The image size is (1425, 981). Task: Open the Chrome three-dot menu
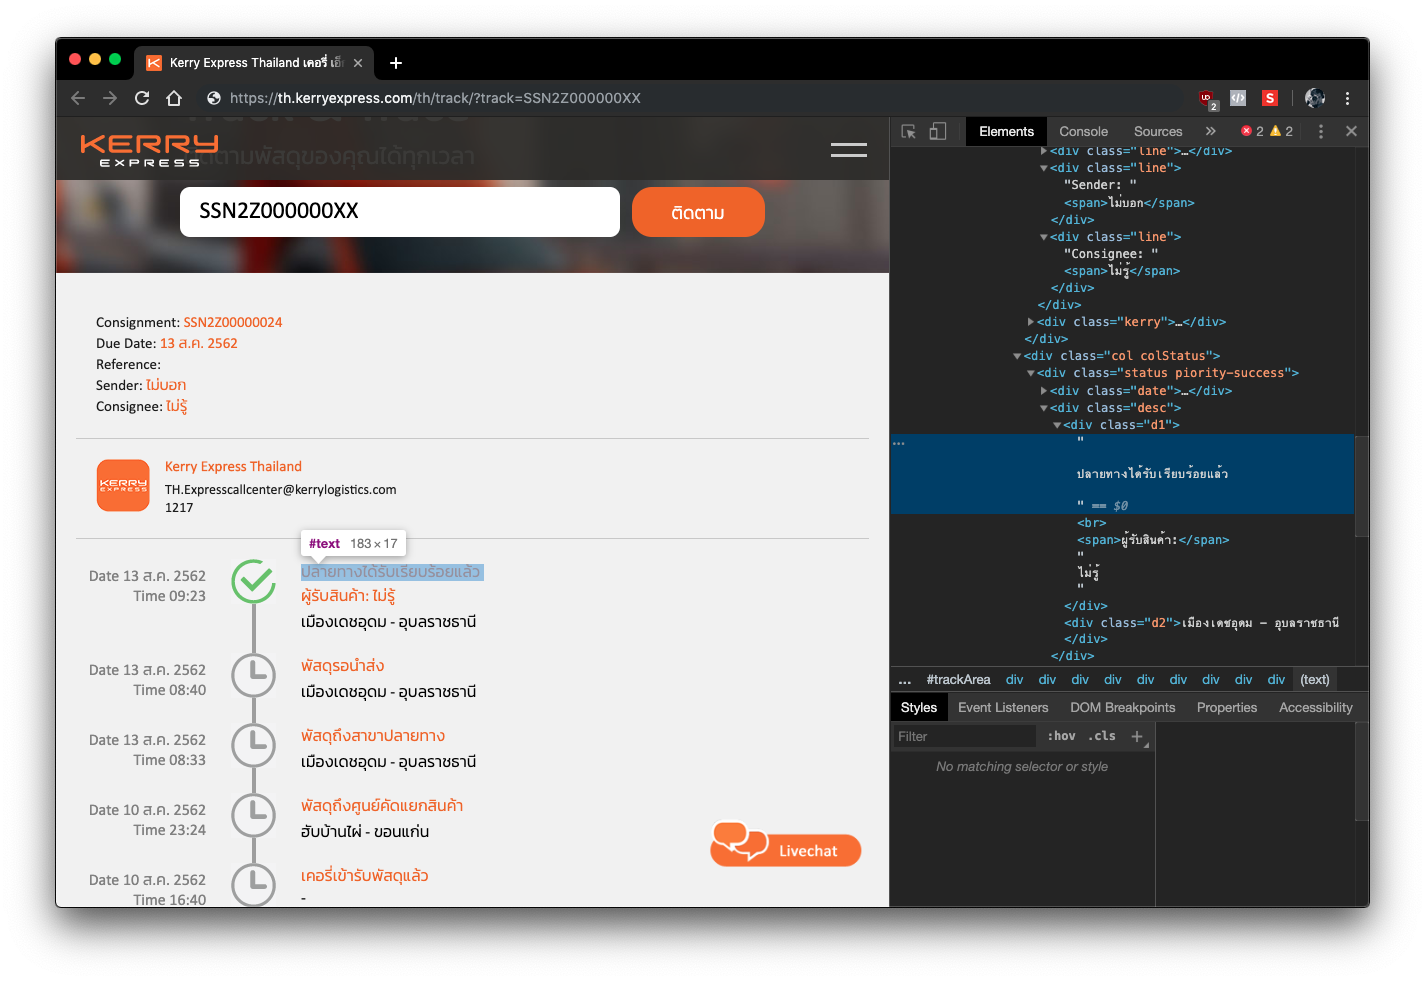(1347, 98)
